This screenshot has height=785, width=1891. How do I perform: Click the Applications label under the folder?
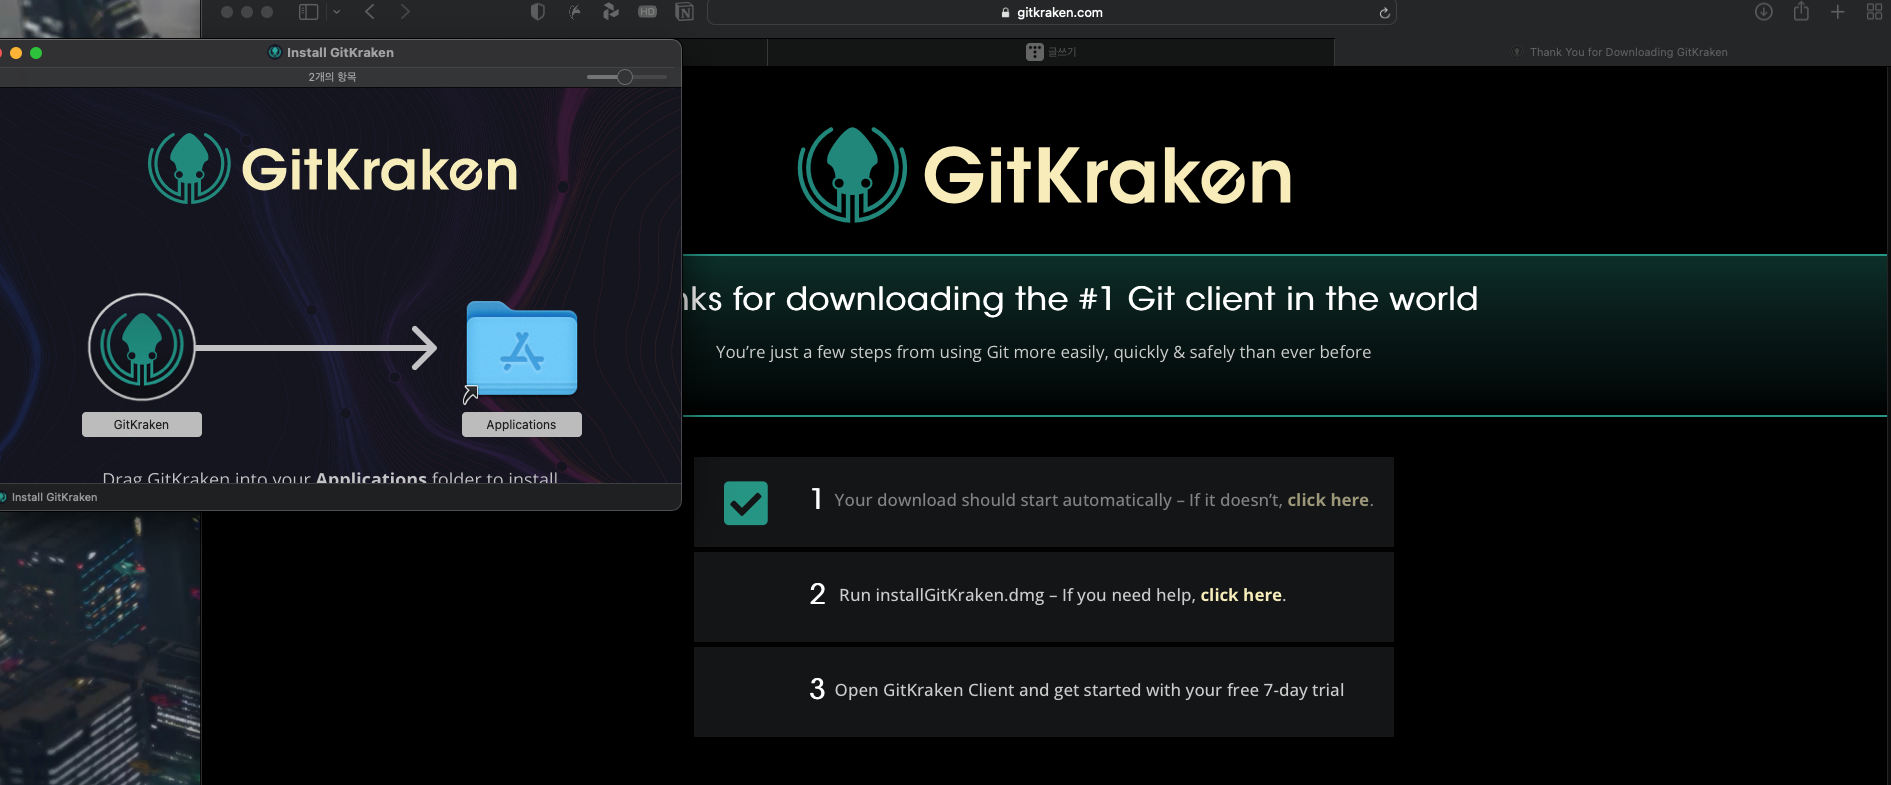coord(521,425)
